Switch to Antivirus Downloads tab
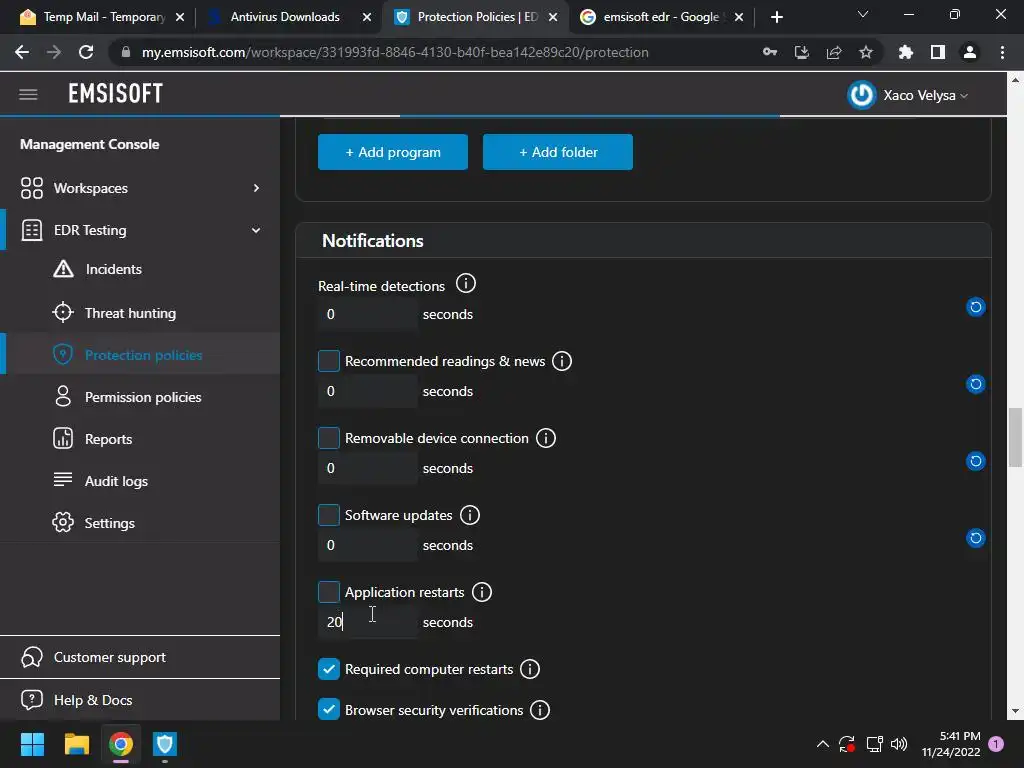This screenshot has width=1024, height=768. pos(285,17)
